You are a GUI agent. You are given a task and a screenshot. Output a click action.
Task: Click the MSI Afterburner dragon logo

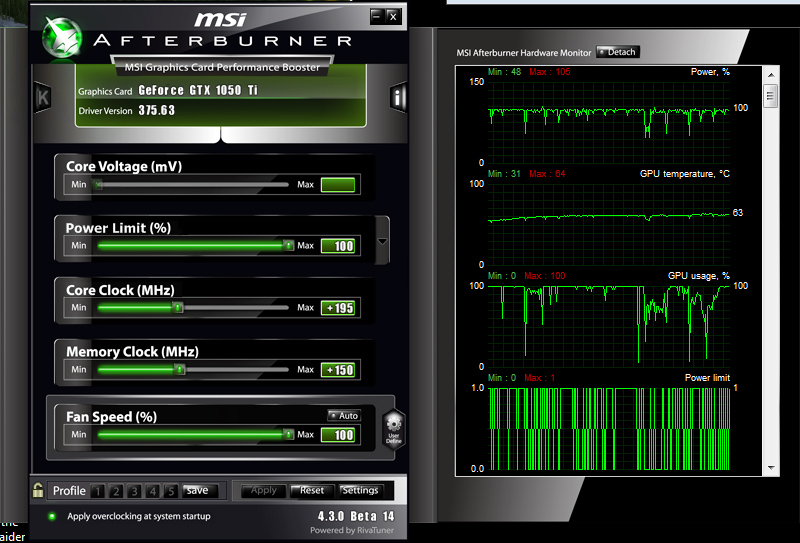[x=62, y=37]
